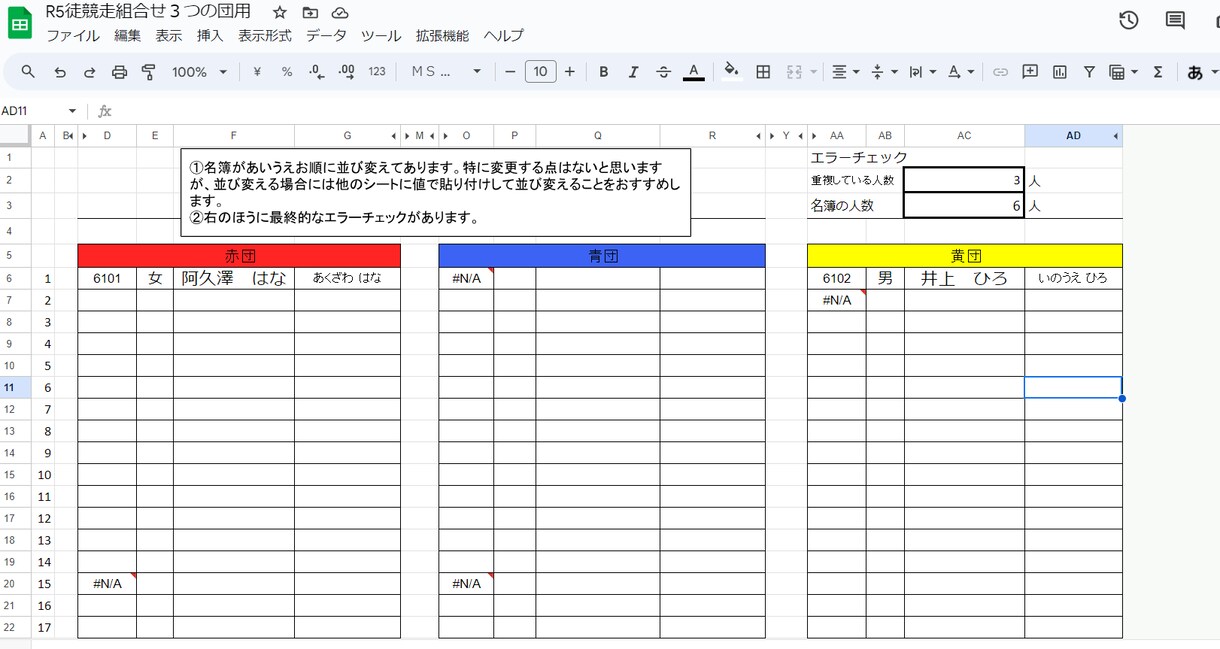Open version history clock icon
Screen dimensions: 1220x649
(x=1129, y=20)
